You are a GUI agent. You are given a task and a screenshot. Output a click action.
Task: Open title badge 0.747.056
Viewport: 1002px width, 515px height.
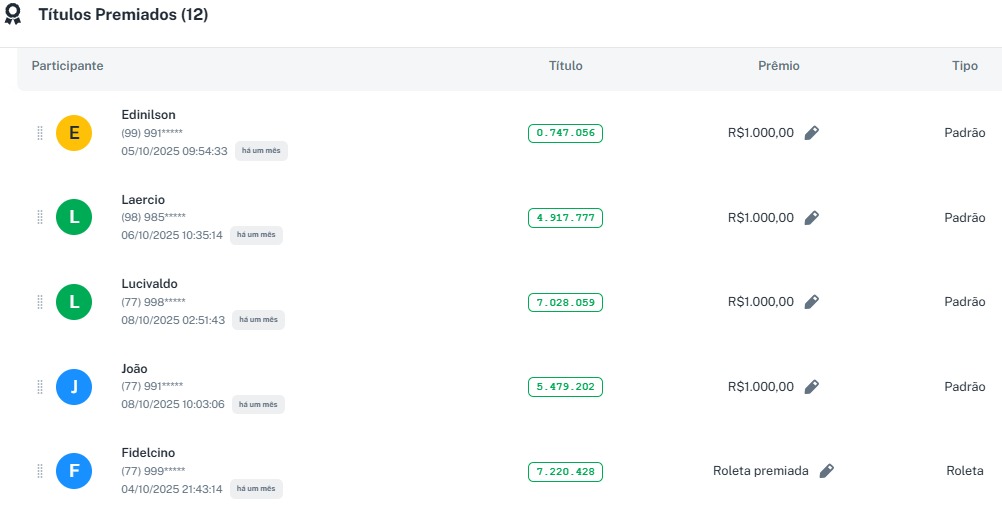565,133
